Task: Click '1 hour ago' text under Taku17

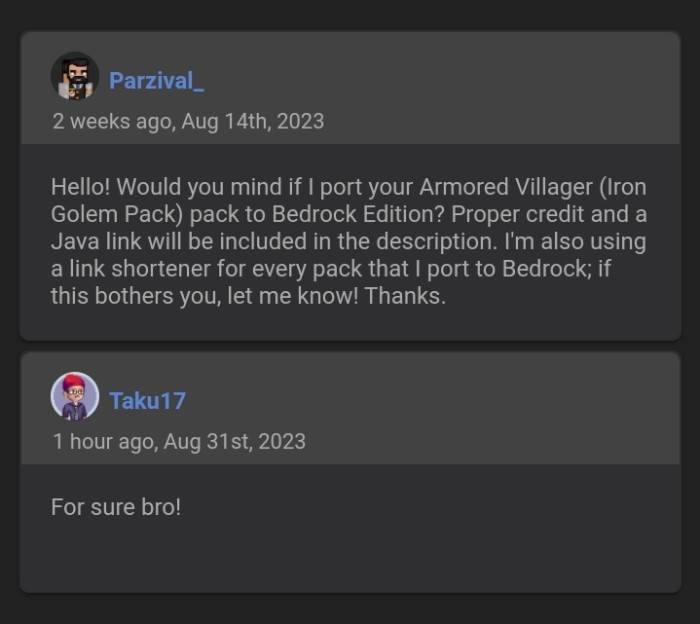Action: coord(105,441)
